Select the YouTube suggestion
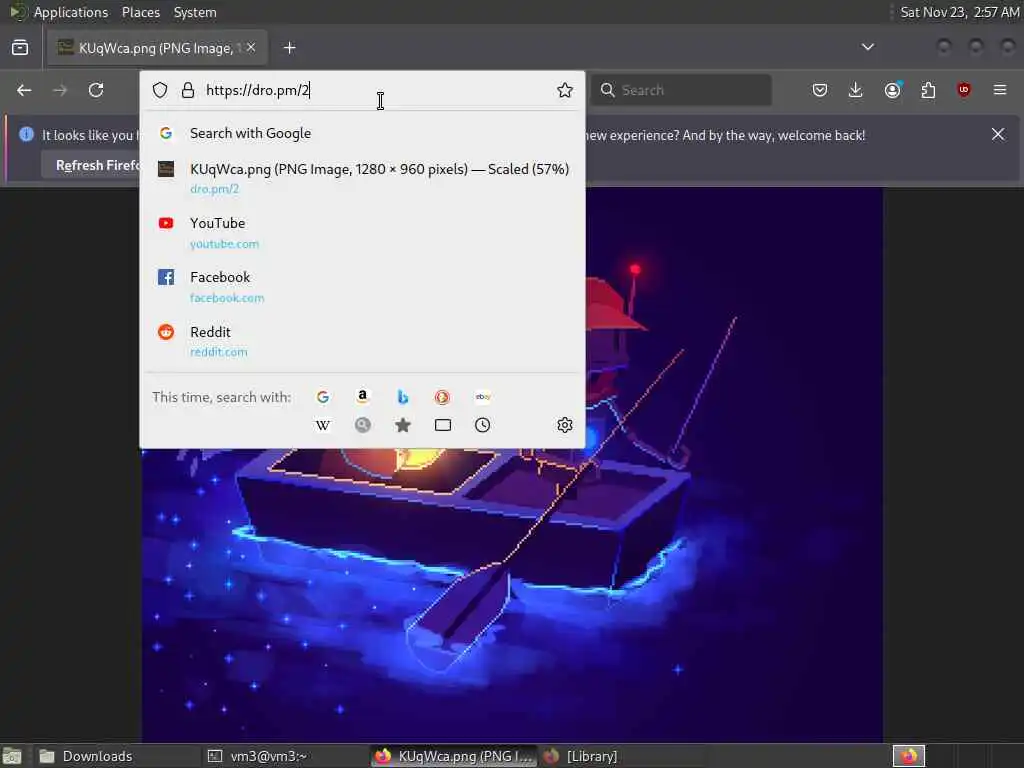Viewport: 1024px width, 768px height. tap(362, 232)
